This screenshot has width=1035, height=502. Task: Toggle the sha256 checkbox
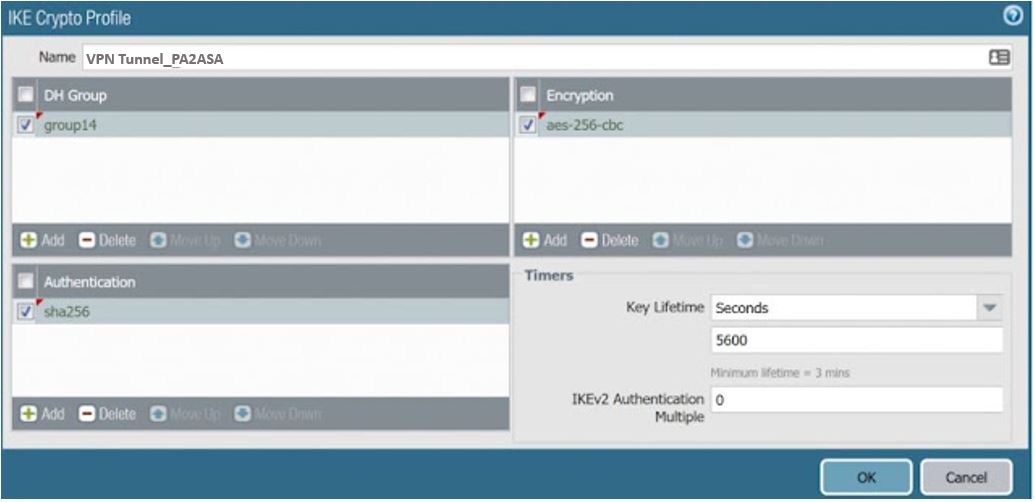click(26, 312)
